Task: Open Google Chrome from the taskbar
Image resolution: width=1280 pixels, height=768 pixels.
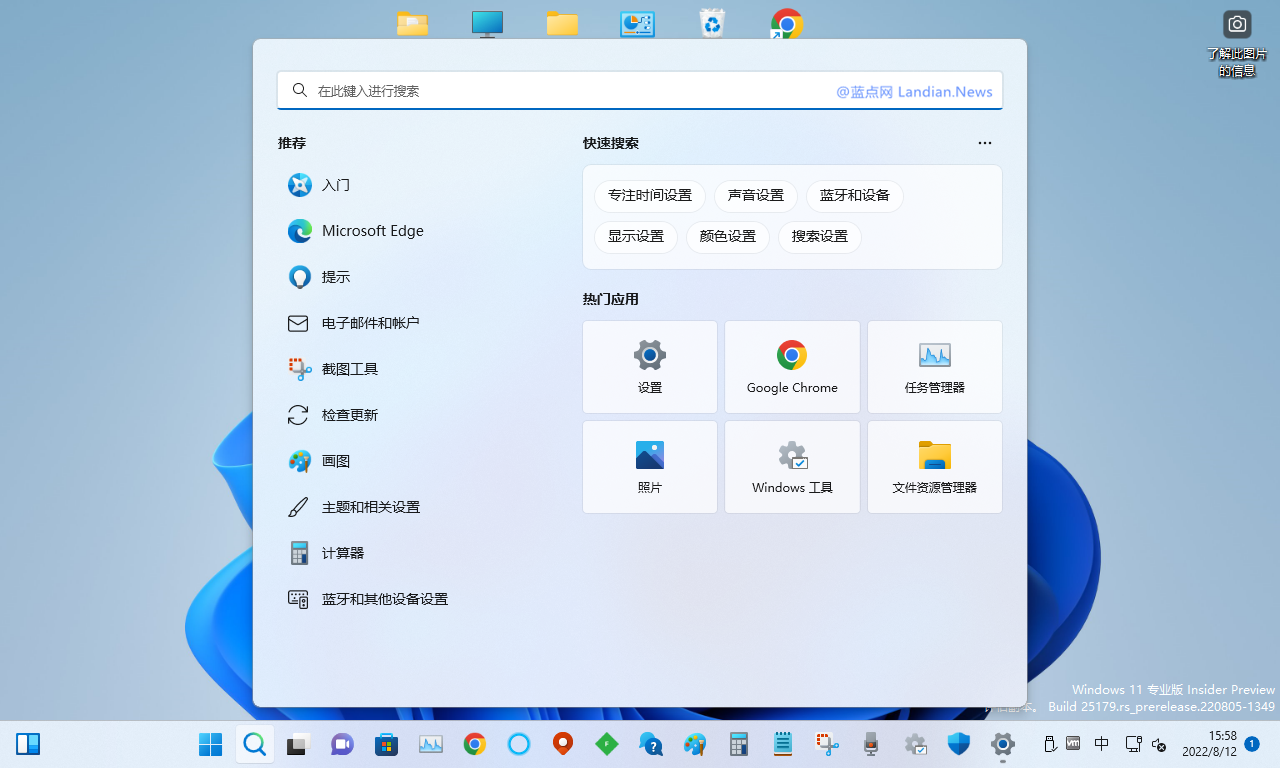Action: pos(475,744)
